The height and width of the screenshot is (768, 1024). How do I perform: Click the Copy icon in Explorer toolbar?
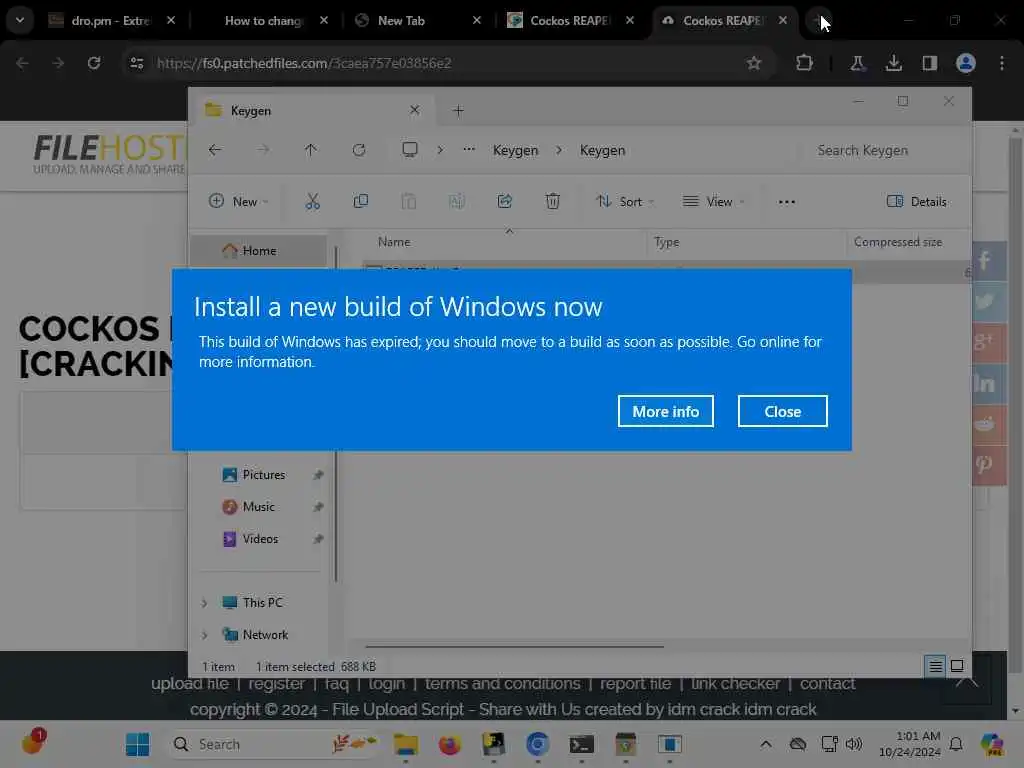pos(360,201)
